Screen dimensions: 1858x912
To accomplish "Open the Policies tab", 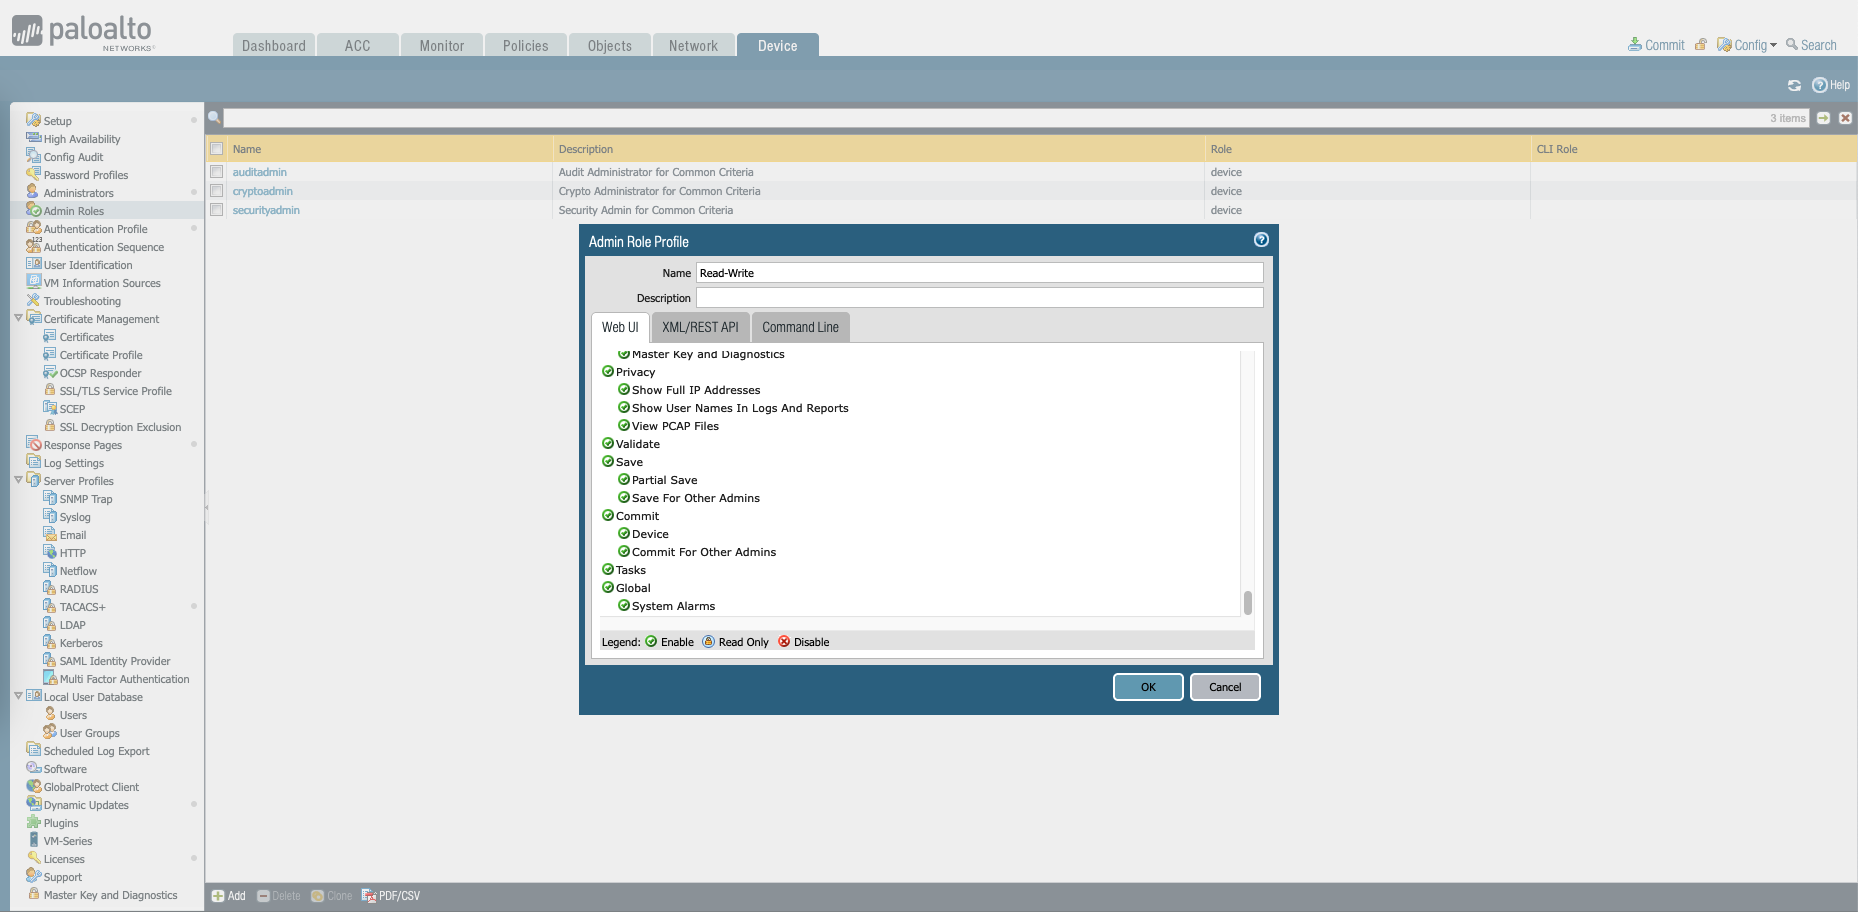I will tap(525, 46).
